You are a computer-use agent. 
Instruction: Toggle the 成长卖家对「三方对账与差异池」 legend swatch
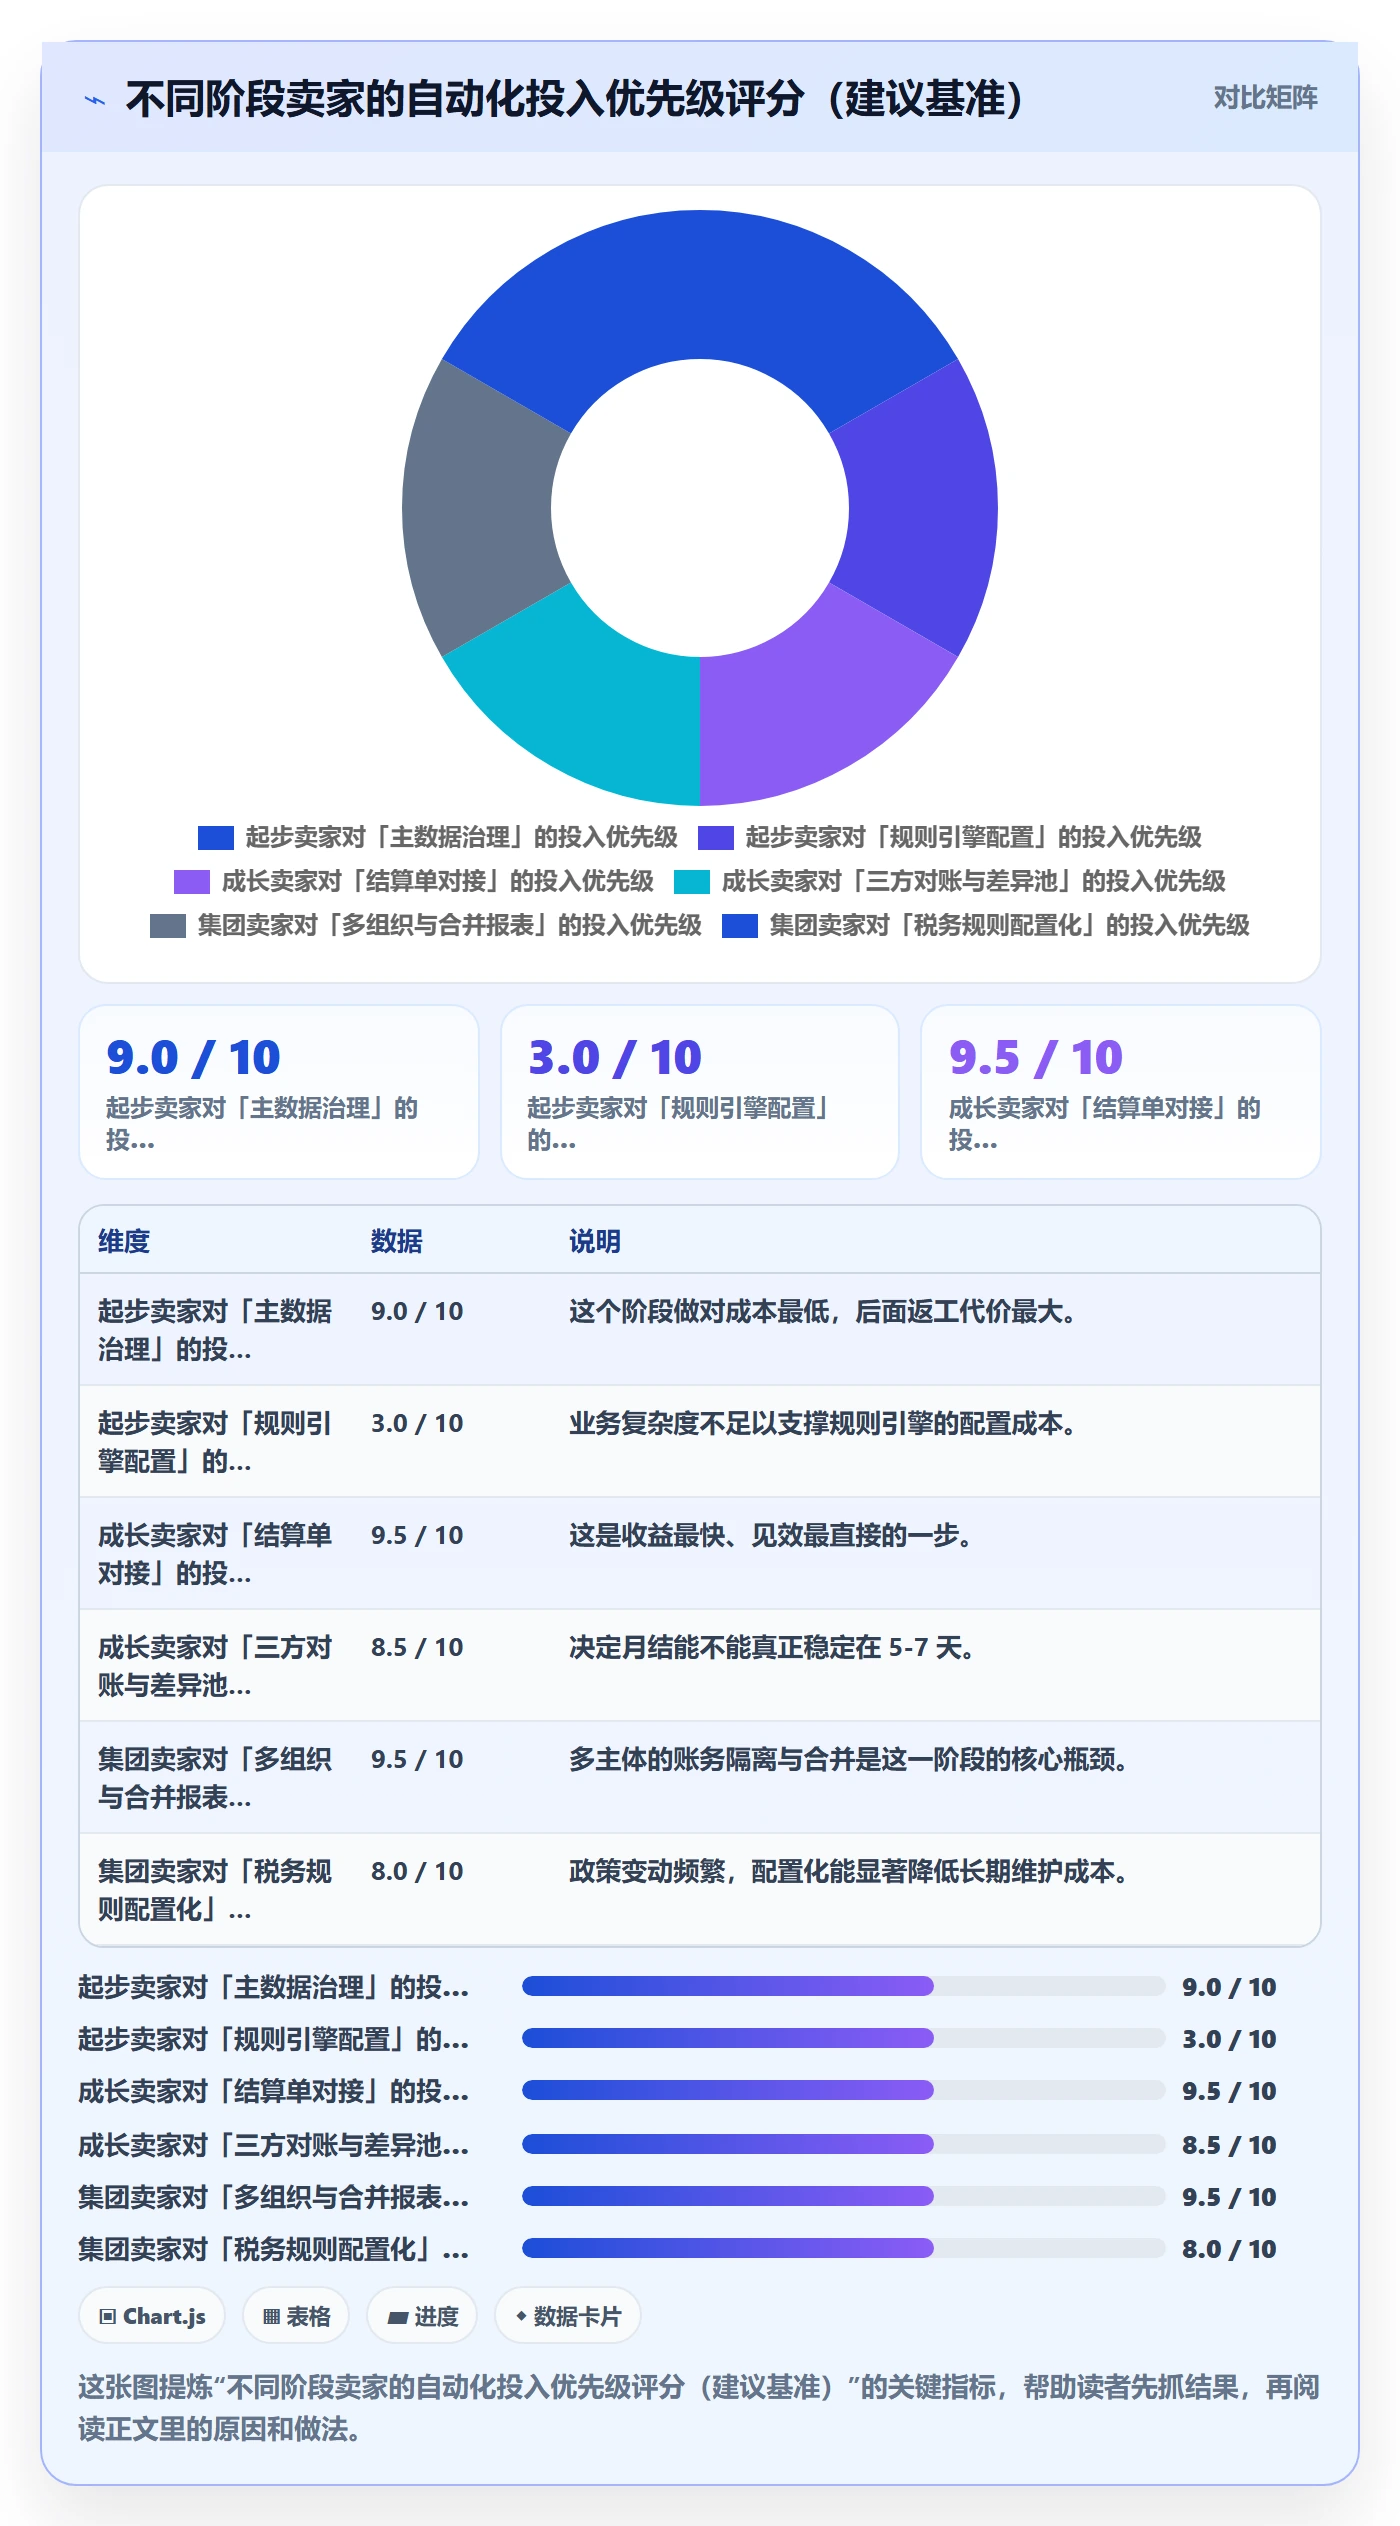(x=692, y=881)
